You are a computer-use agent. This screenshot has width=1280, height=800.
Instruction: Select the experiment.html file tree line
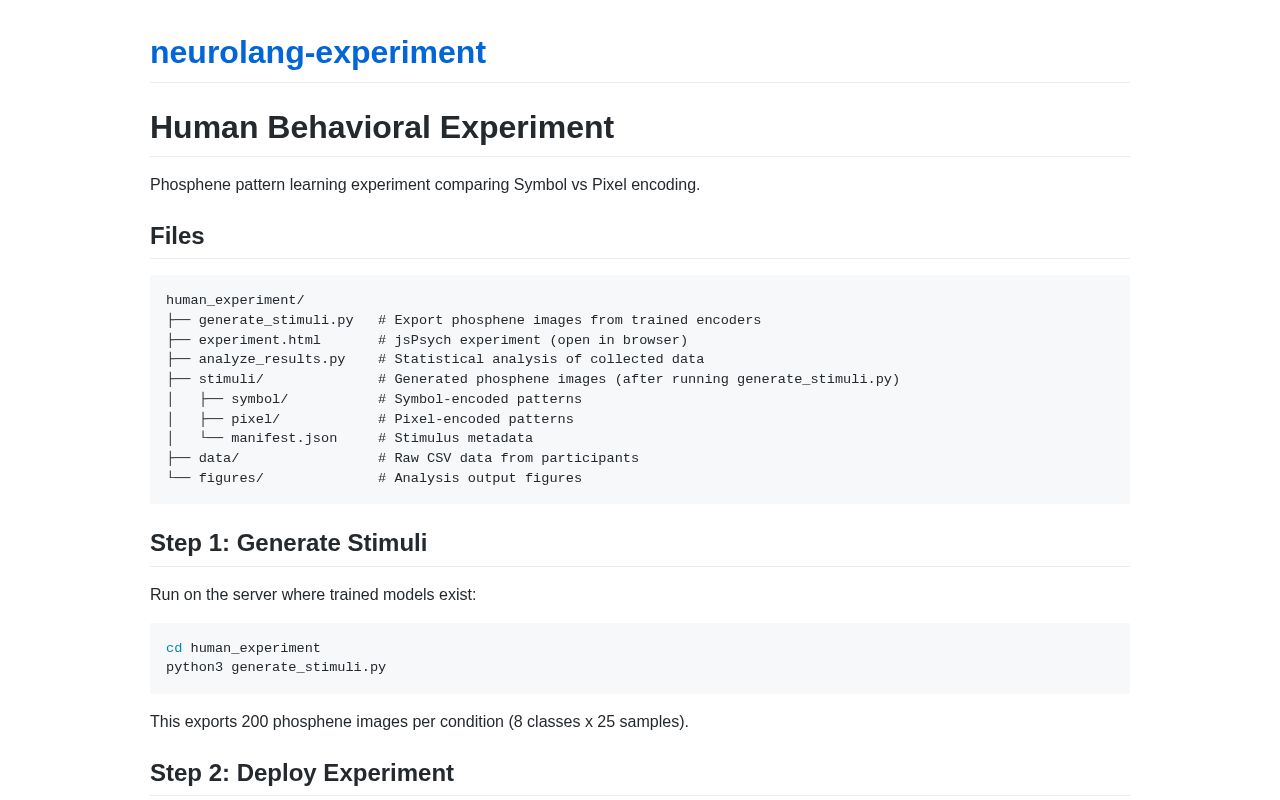tap(427, 340)
